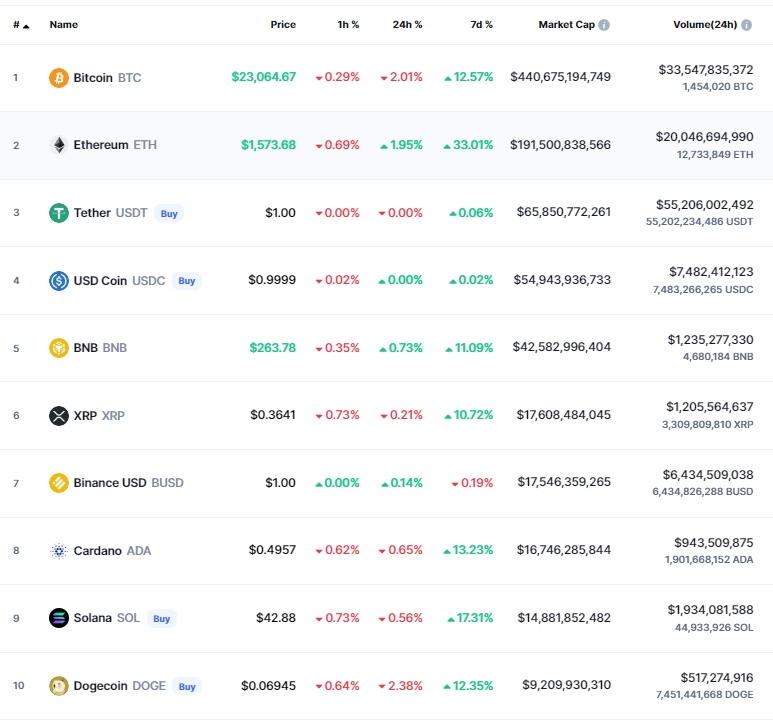This screenshot has width=773, height=724.
Task: Click the Solana coin logo icon
Action: point(59,618)
